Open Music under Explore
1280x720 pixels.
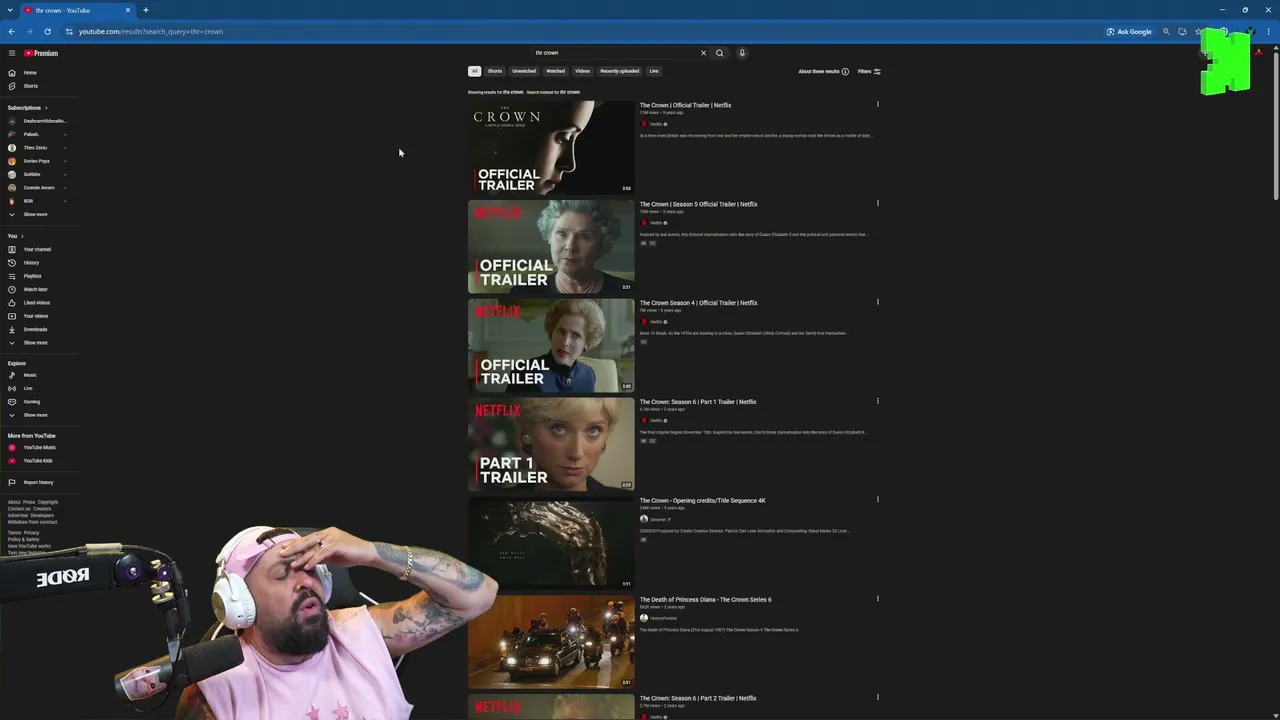30,375
